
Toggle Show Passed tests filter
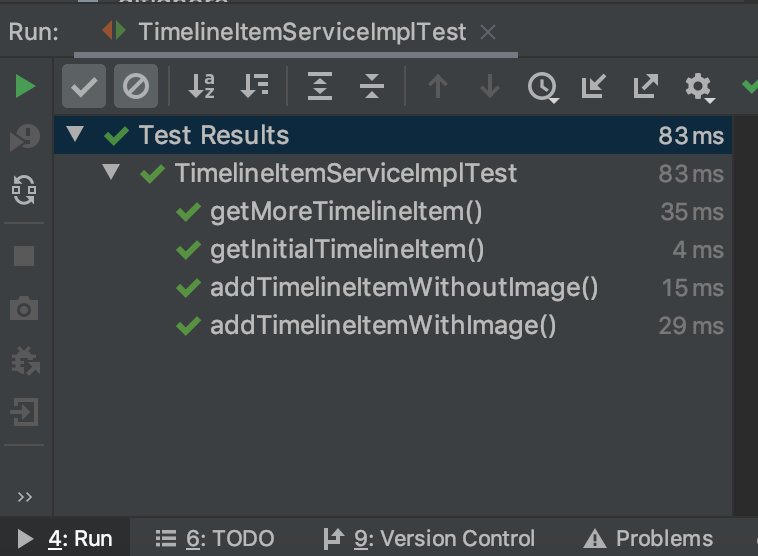[x=84, y=87]
